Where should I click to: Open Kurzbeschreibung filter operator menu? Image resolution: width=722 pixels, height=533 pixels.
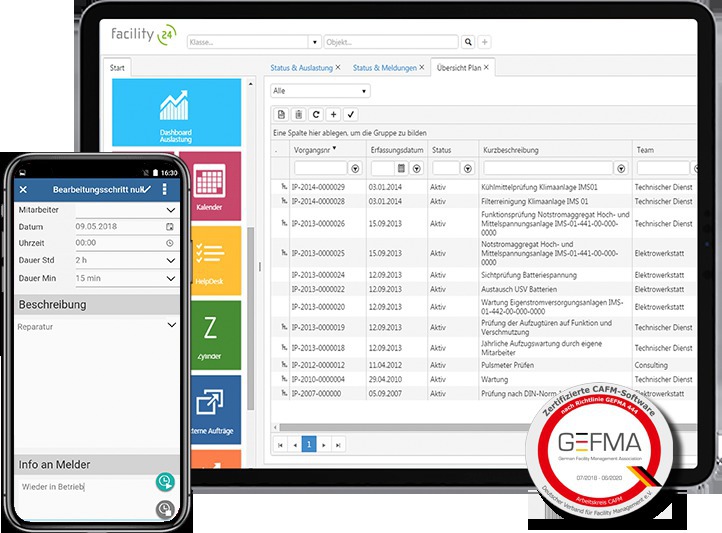pos(621,169)
